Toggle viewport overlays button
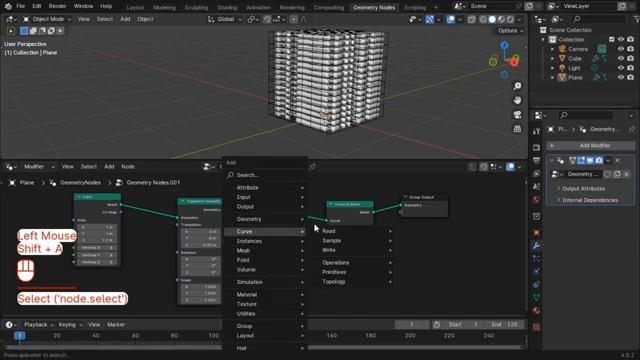This screenshot has height=360, width=640. coord(451,19)
